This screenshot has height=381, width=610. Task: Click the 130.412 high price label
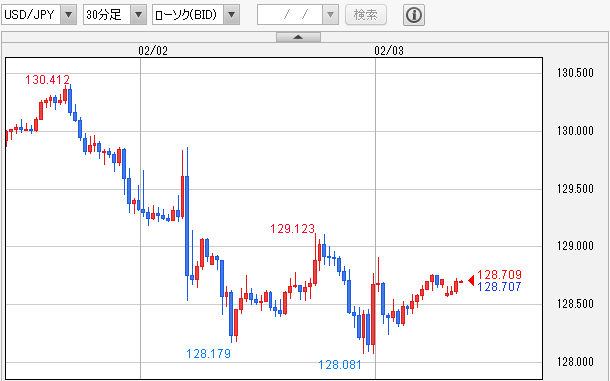click(47, 80)
